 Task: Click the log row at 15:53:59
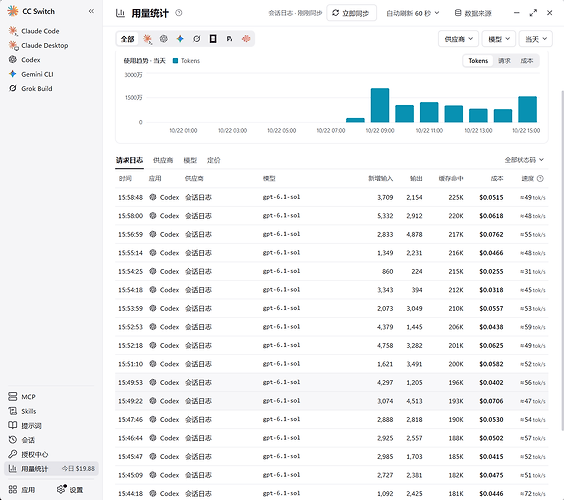point(332,308)
